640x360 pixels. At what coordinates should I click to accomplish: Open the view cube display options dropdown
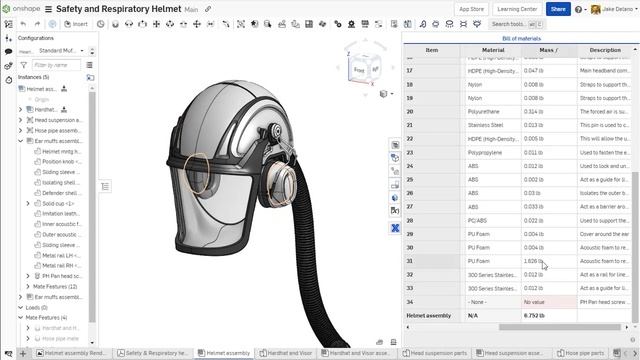387,94
